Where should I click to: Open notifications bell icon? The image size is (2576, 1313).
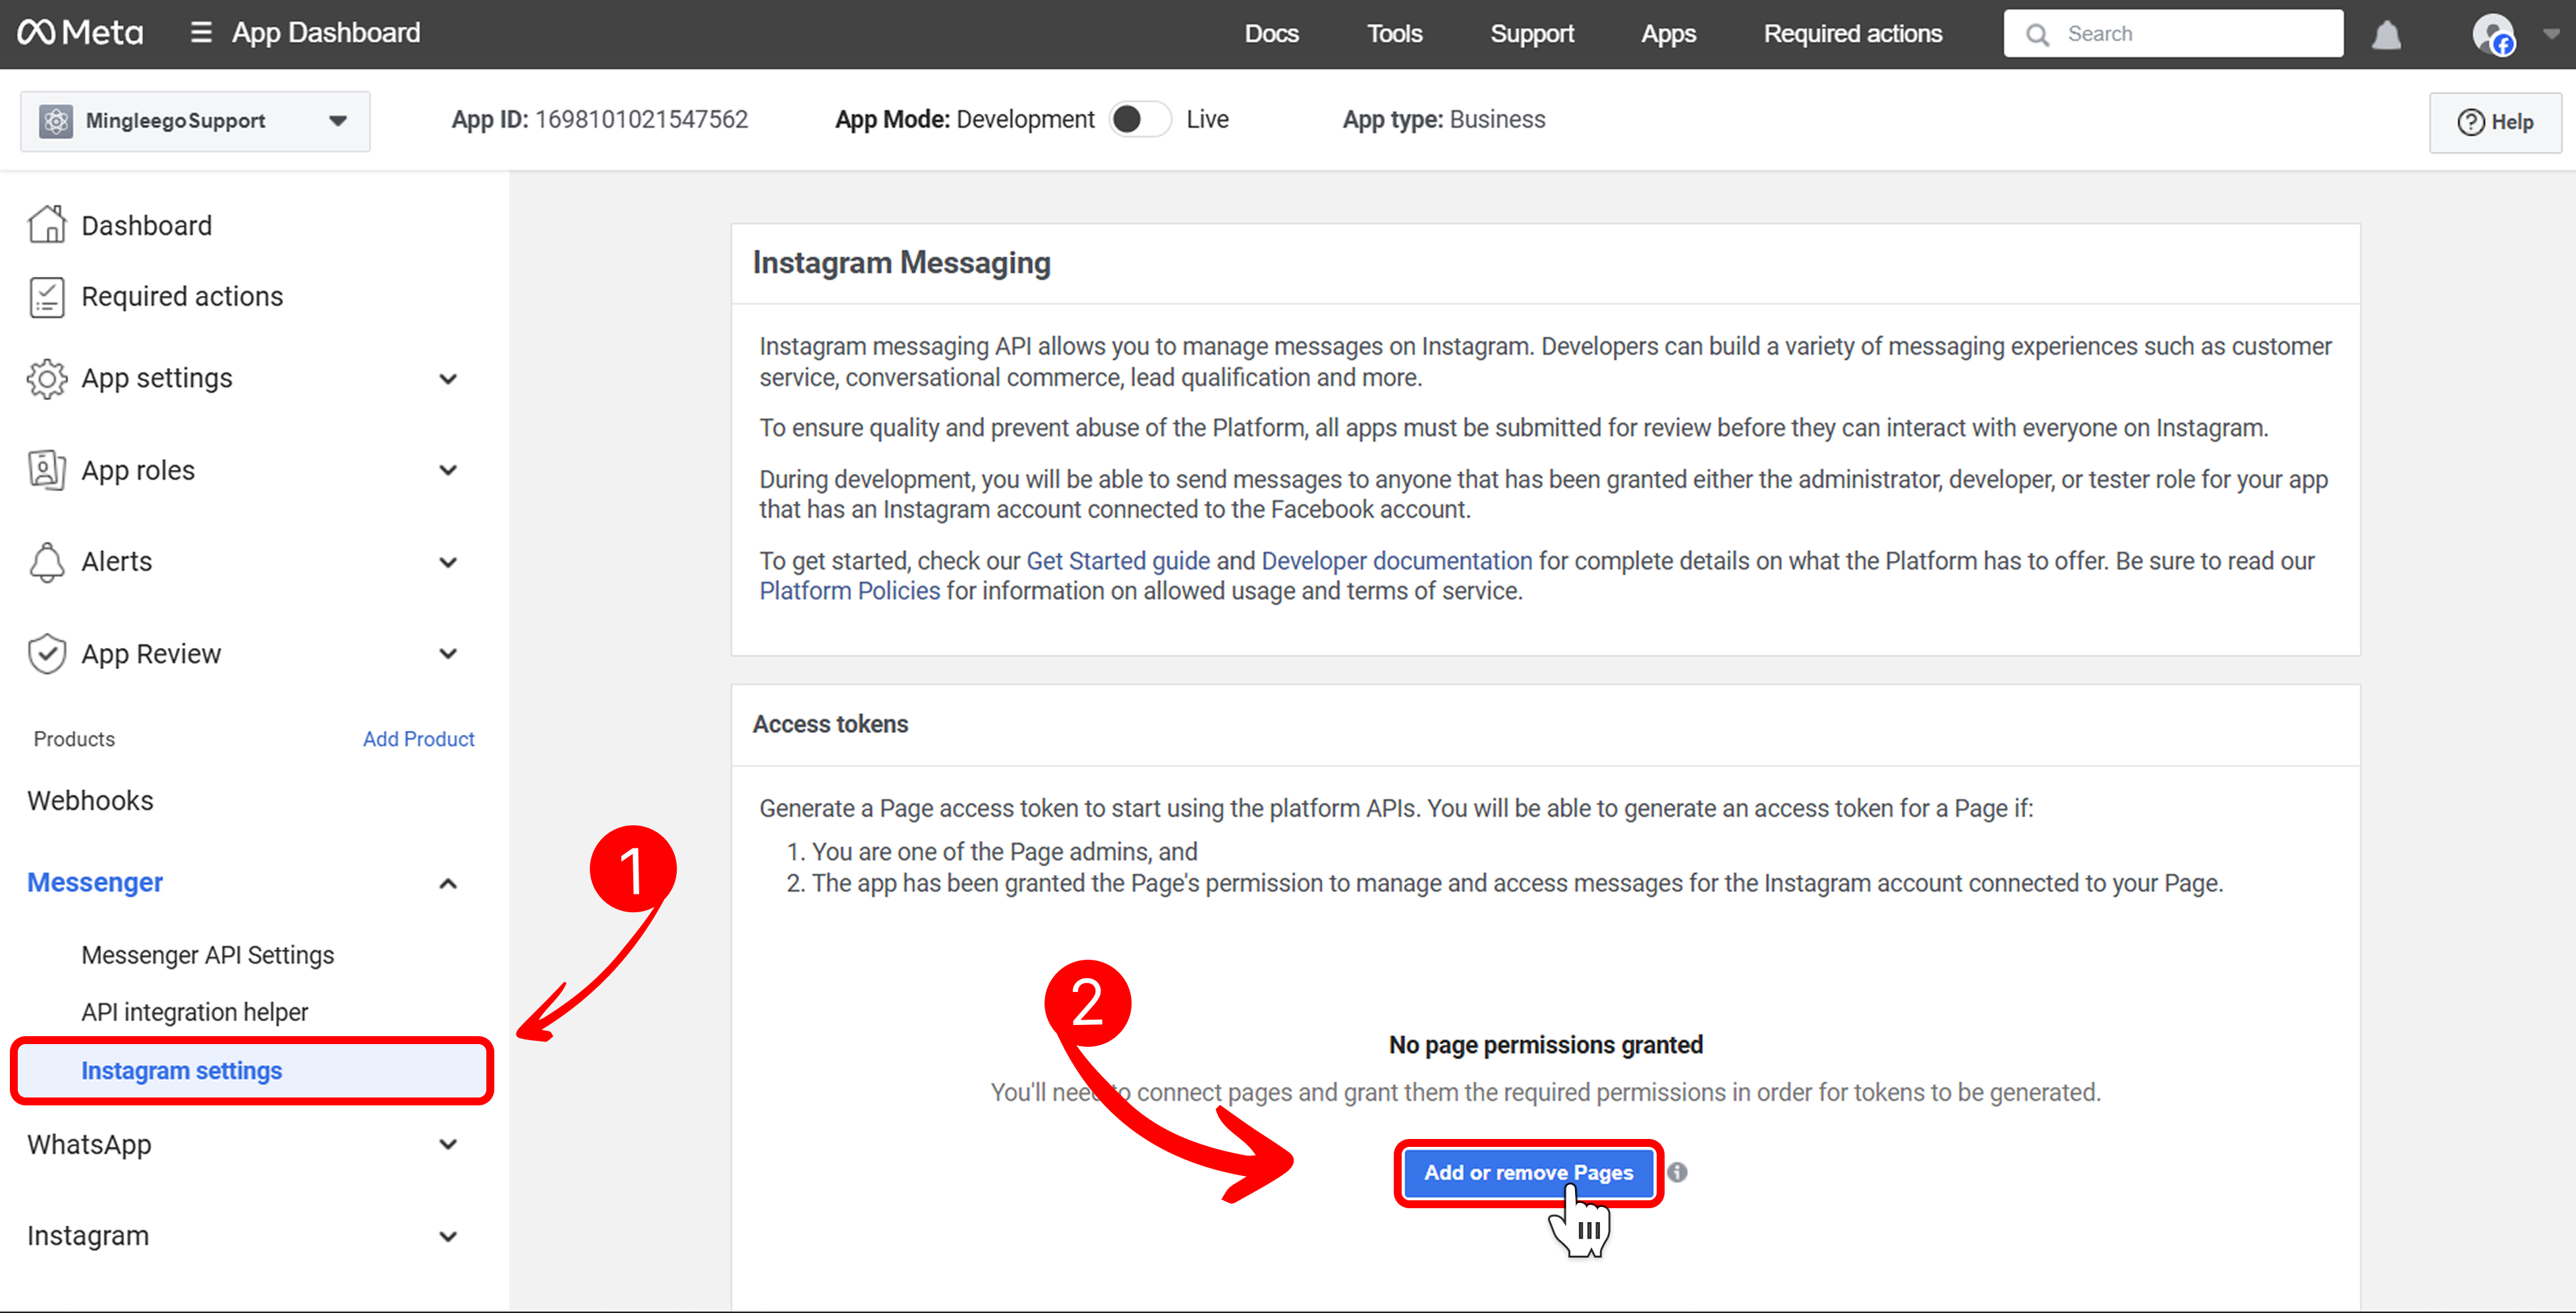(2387, 35)
